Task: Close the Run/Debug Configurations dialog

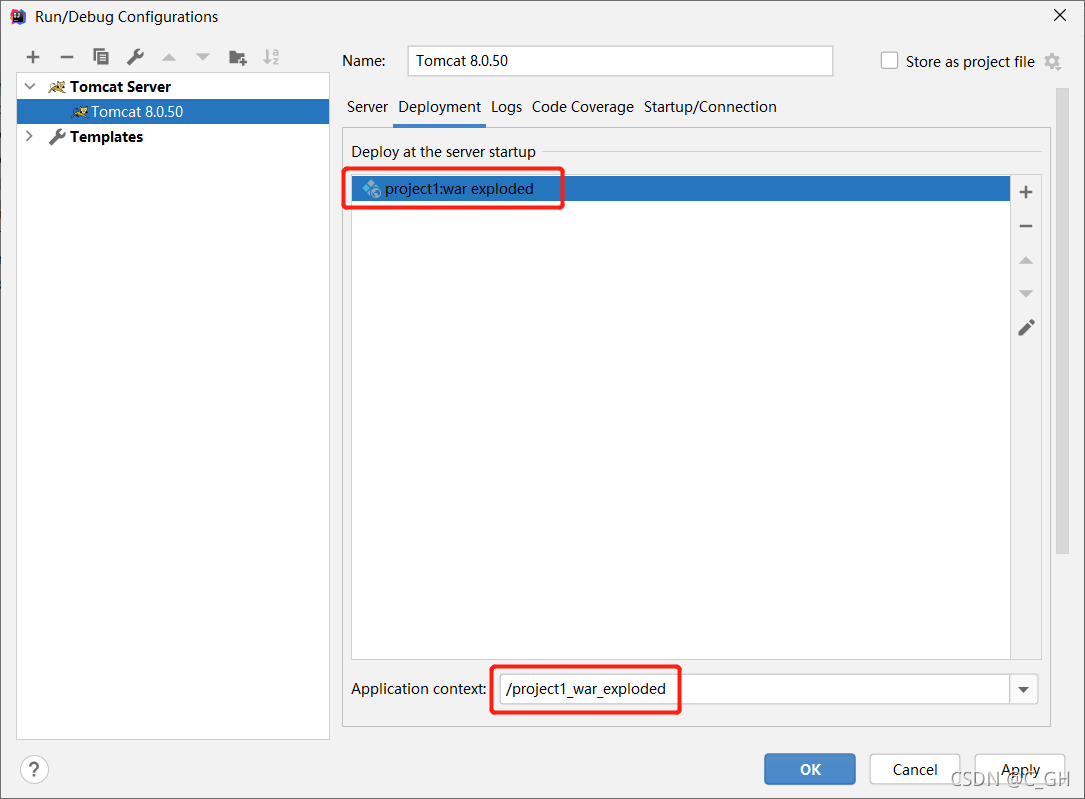Action: coord(1059,15)
